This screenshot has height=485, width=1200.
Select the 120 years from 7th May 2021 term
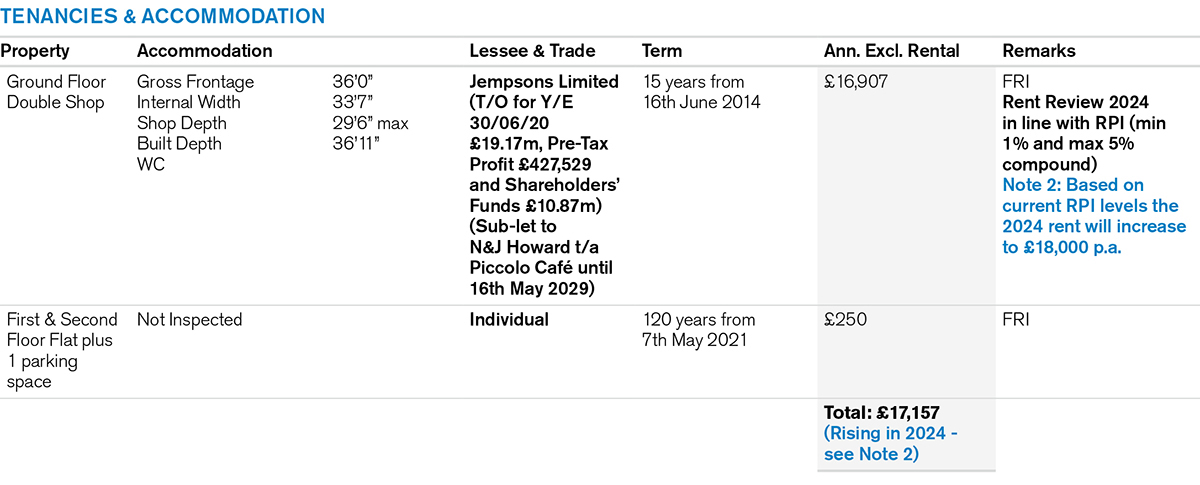coord(698,330)
